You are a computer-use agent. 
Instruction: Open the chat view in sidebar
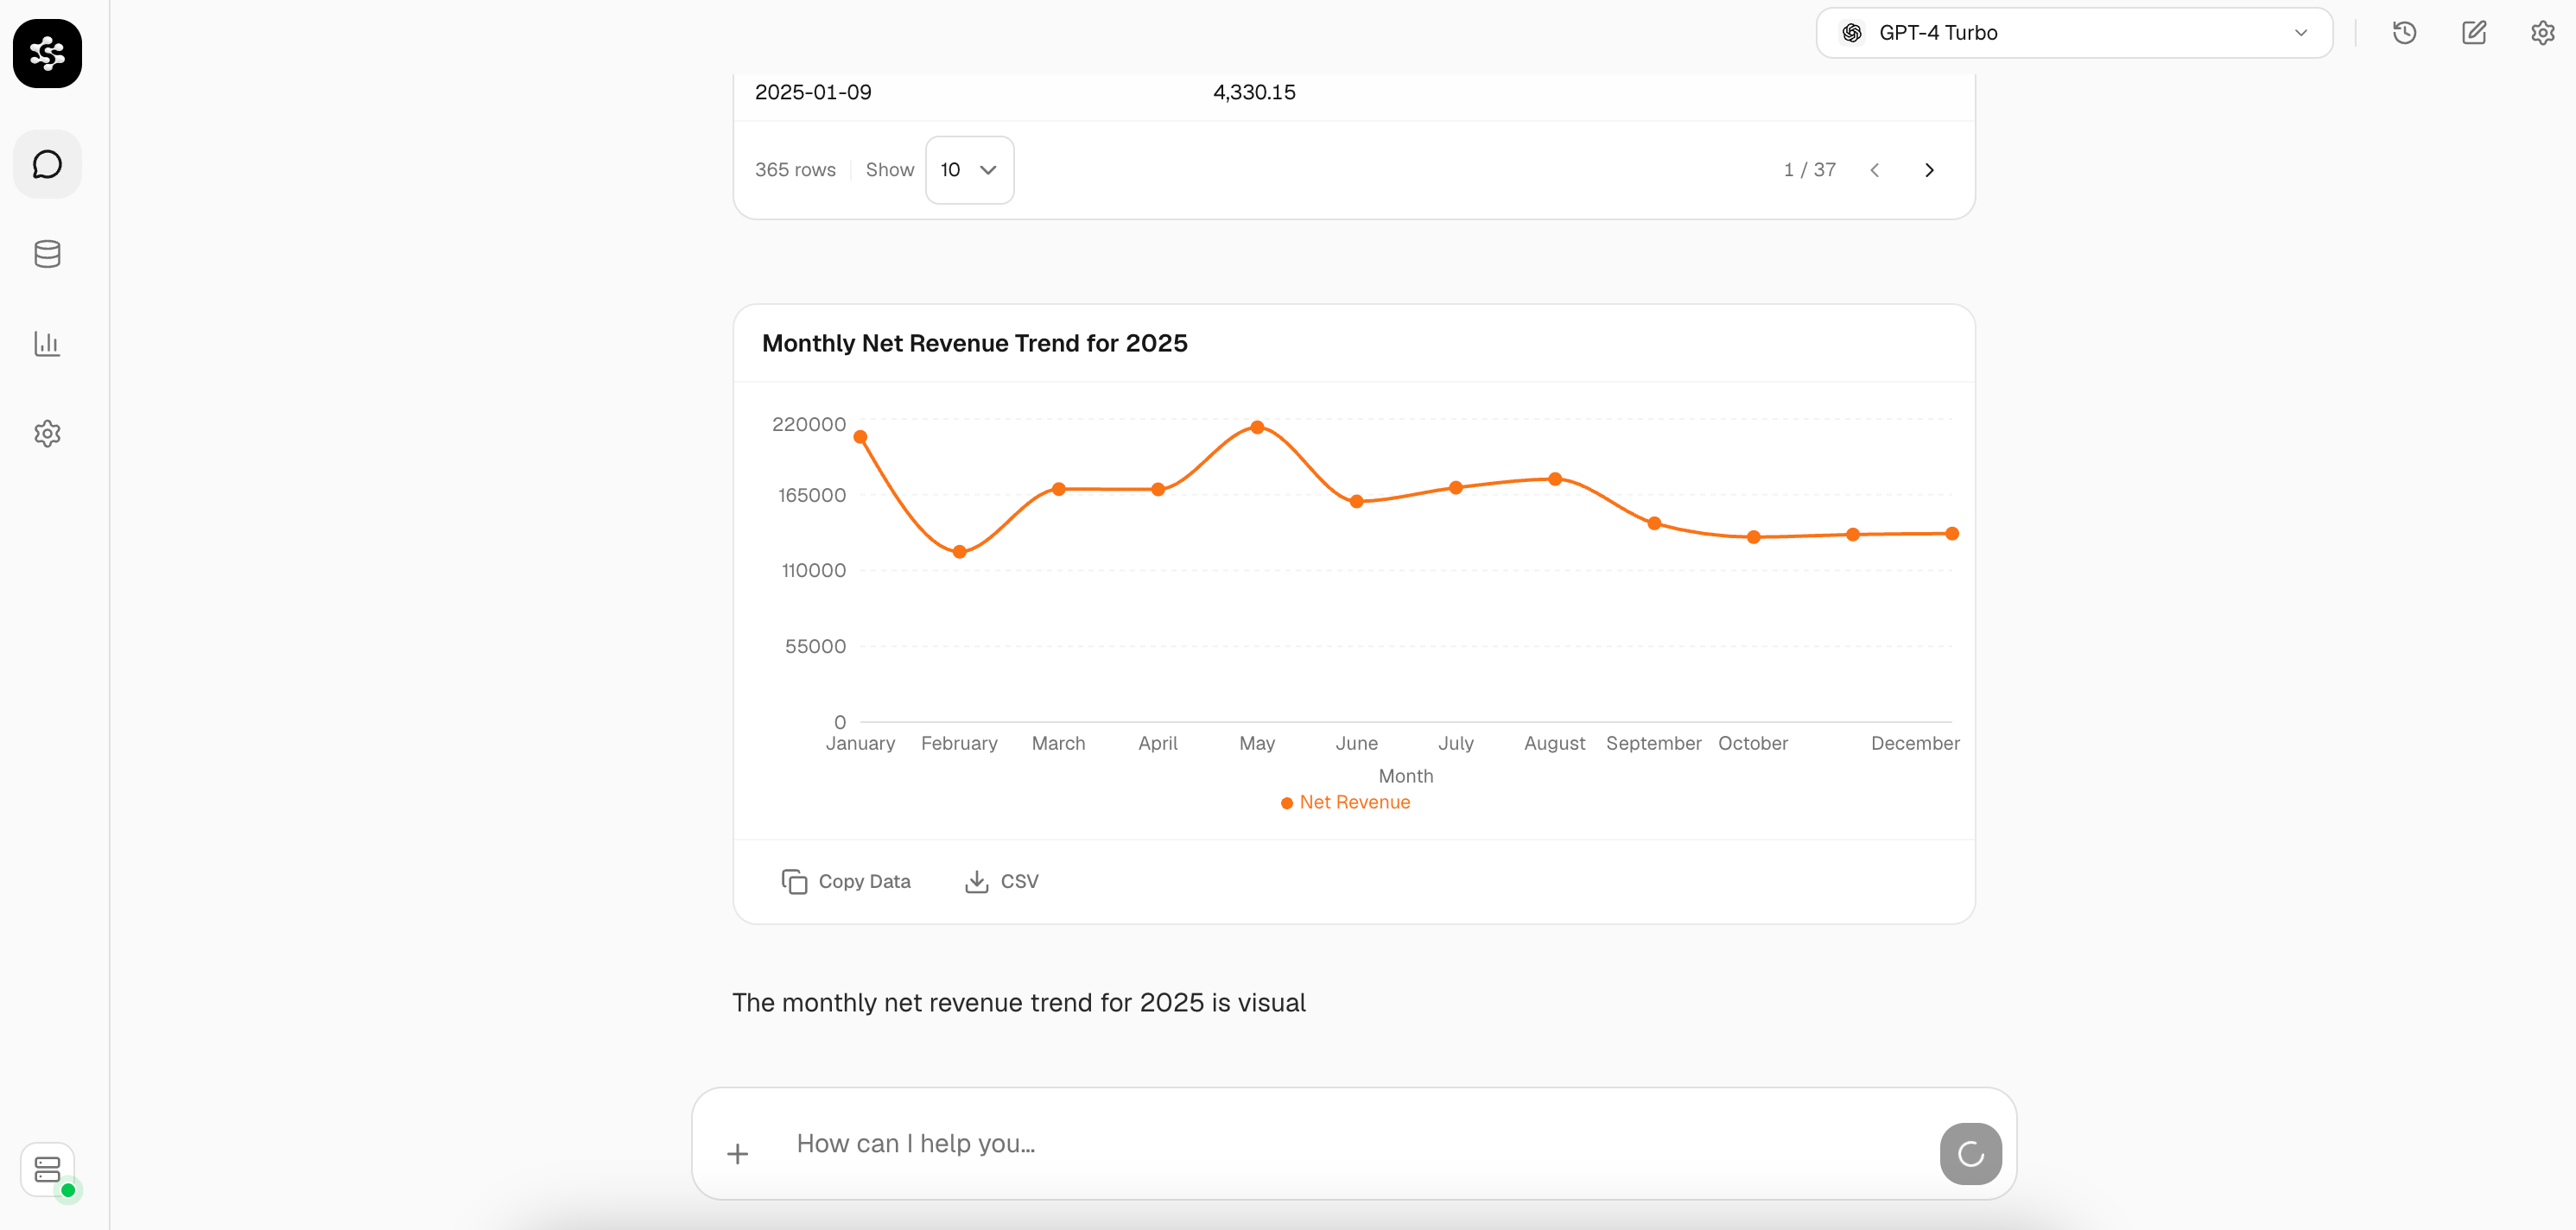[47, 164]
